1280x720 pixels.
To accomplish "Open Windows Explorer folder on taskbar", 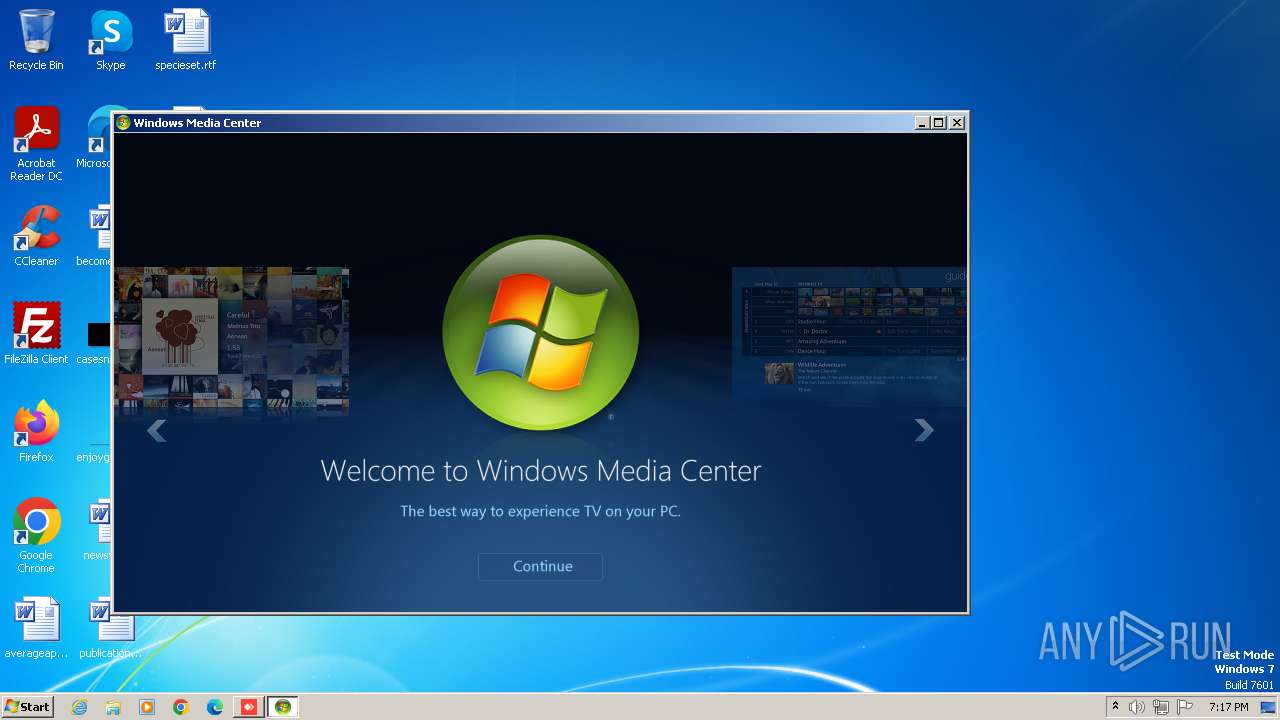I will tap(113, 707).
